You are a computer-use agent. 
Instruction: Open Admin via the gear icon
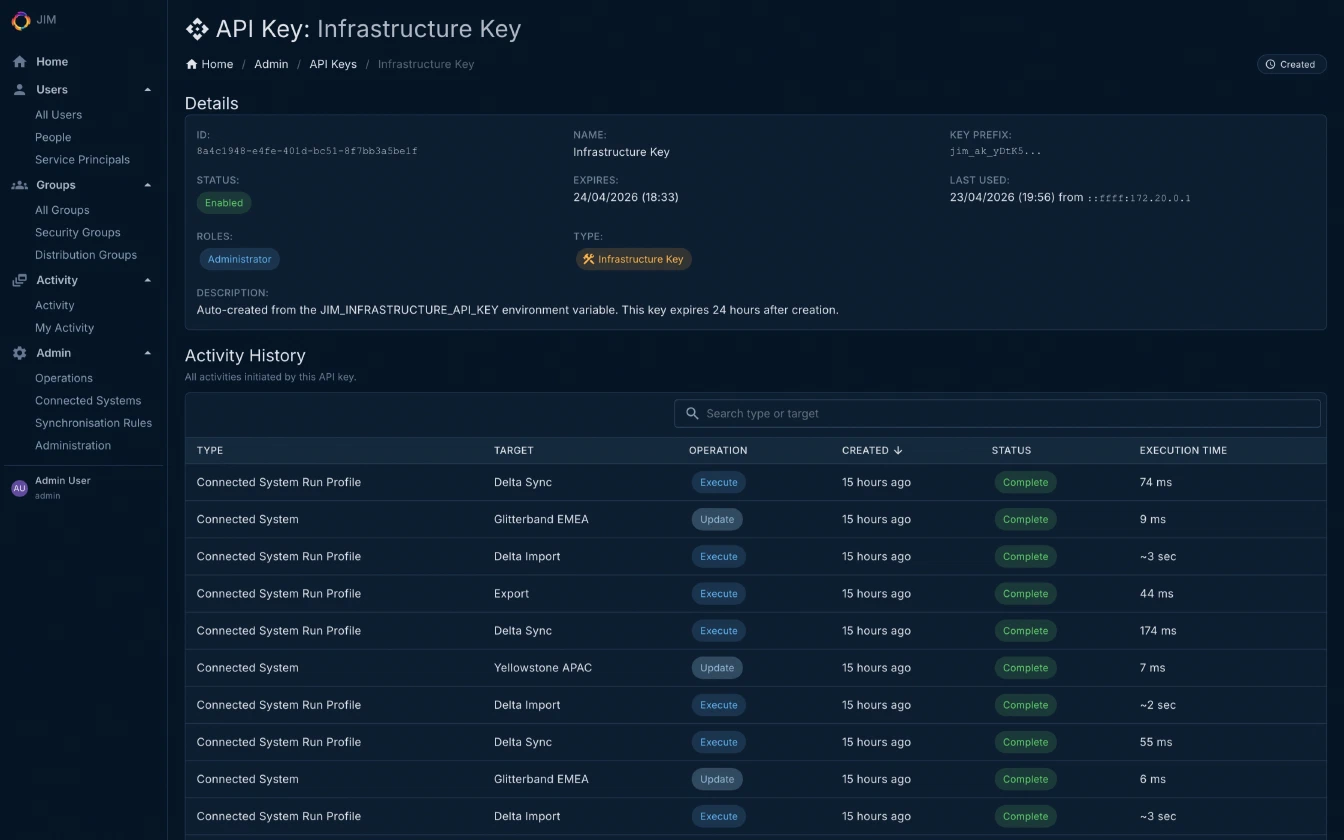[x=18, y=352]
